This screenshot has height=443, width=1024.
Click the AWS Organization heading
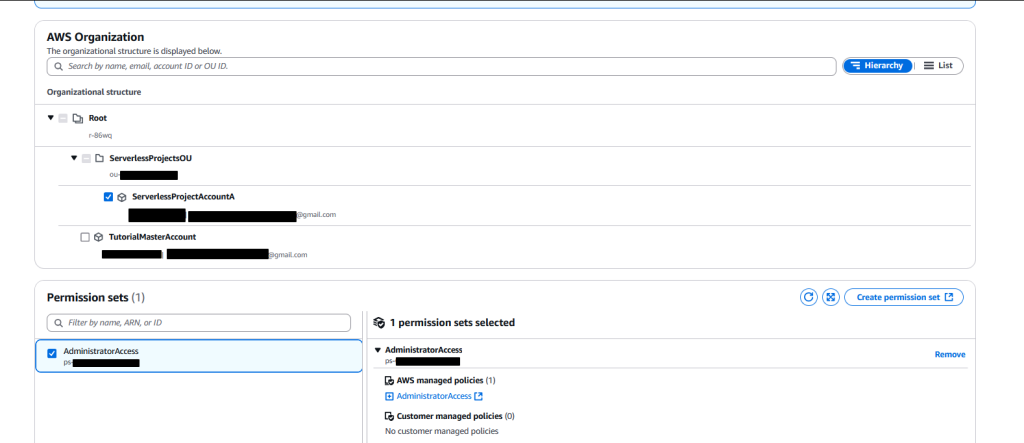pos(95,37)
